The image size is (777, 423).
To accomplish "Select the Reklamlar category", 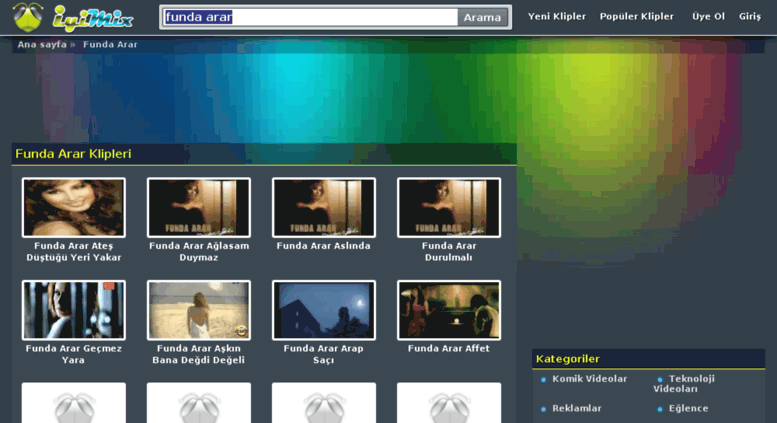I will pyautogui.click(x=576, y=409).
